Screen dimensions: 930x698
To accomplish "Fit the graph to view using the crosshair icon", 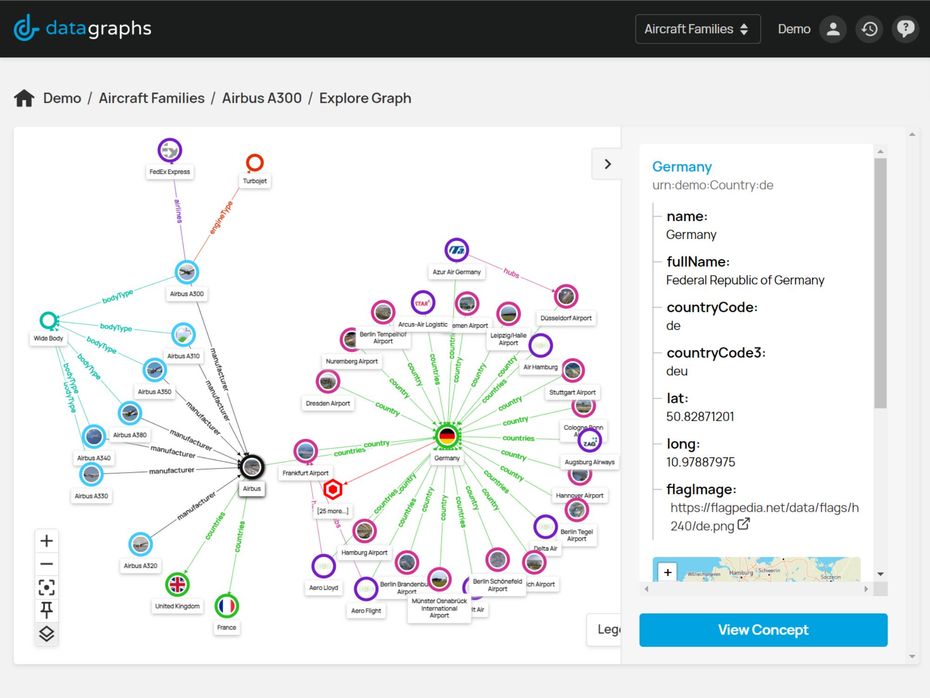I will 46,588.
